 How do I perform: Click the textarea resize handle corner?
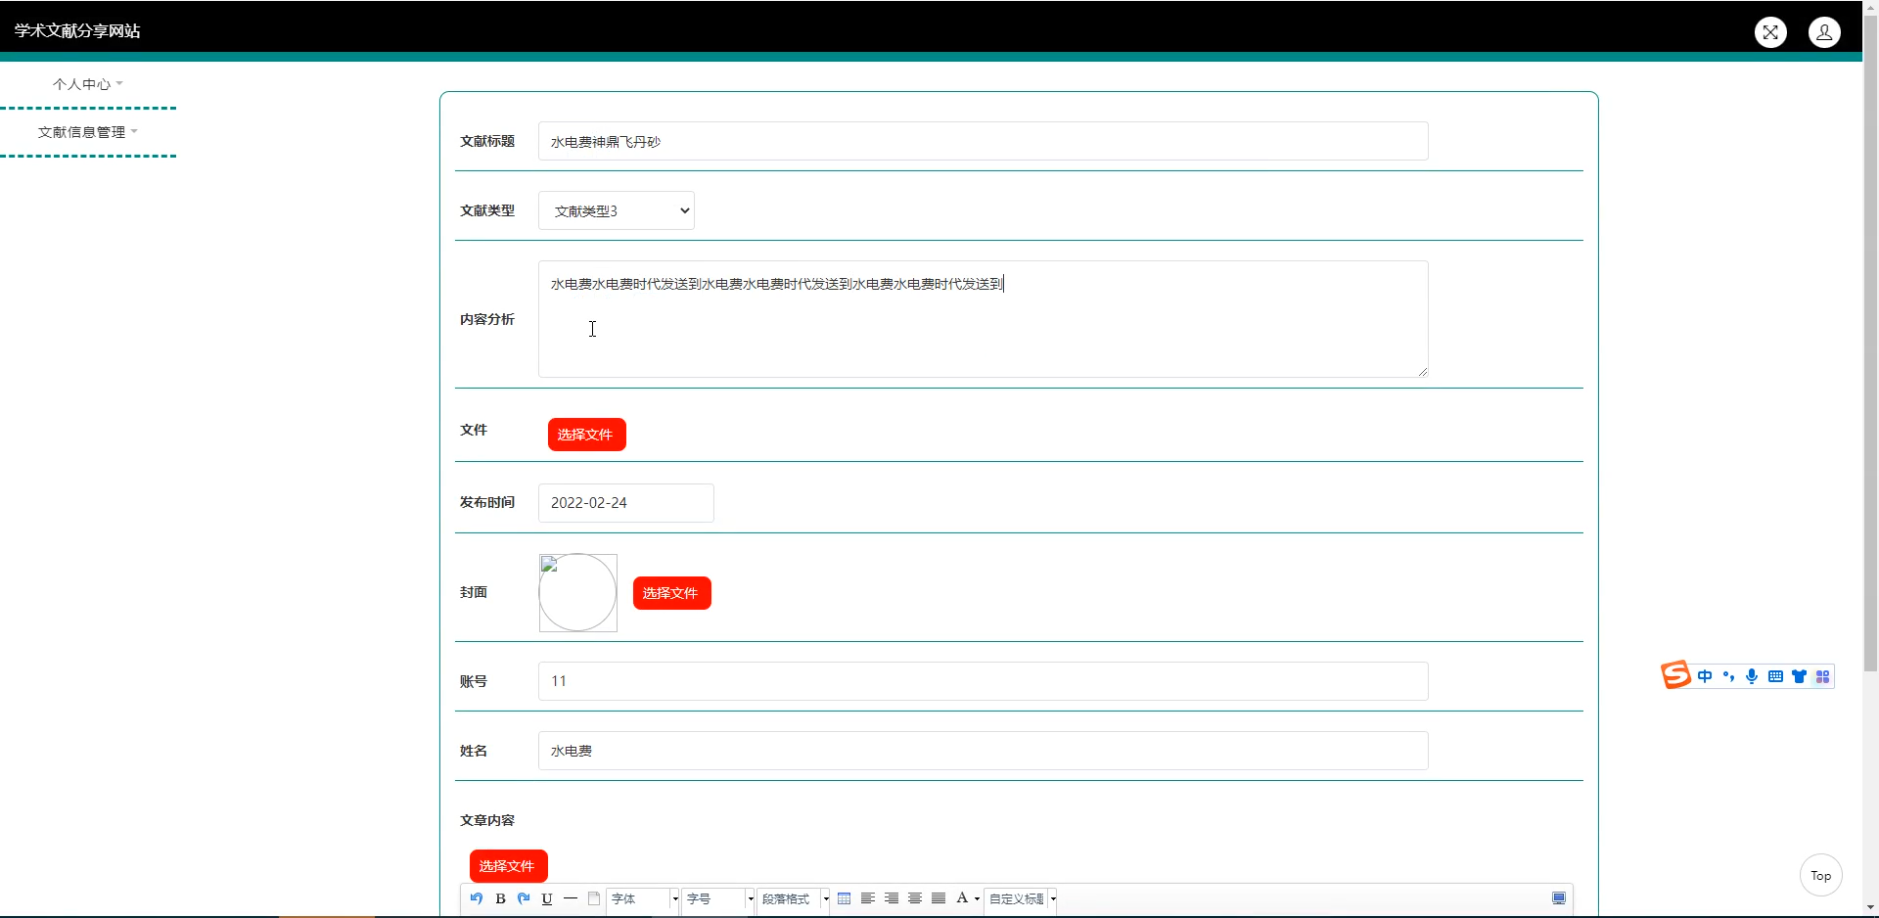(x=1422, y=371)
